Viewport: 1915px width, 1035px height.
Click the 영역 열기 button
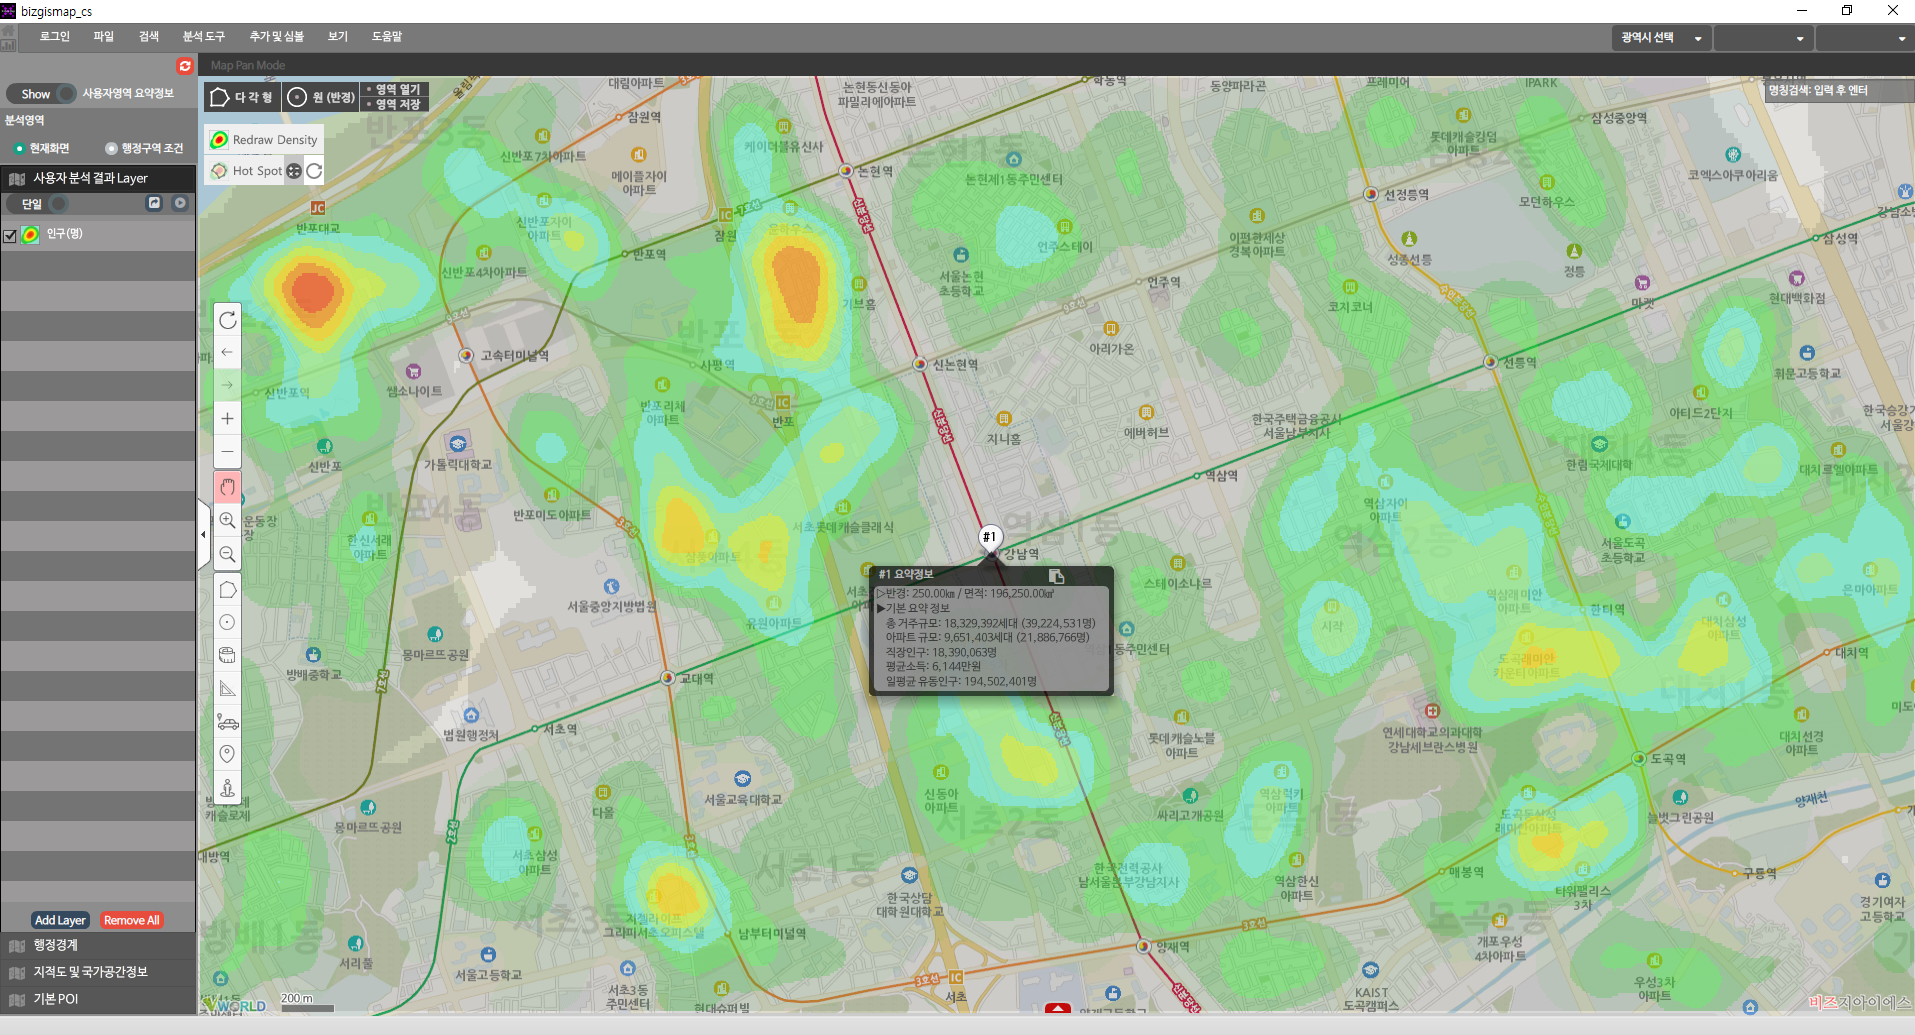point(395,90)
